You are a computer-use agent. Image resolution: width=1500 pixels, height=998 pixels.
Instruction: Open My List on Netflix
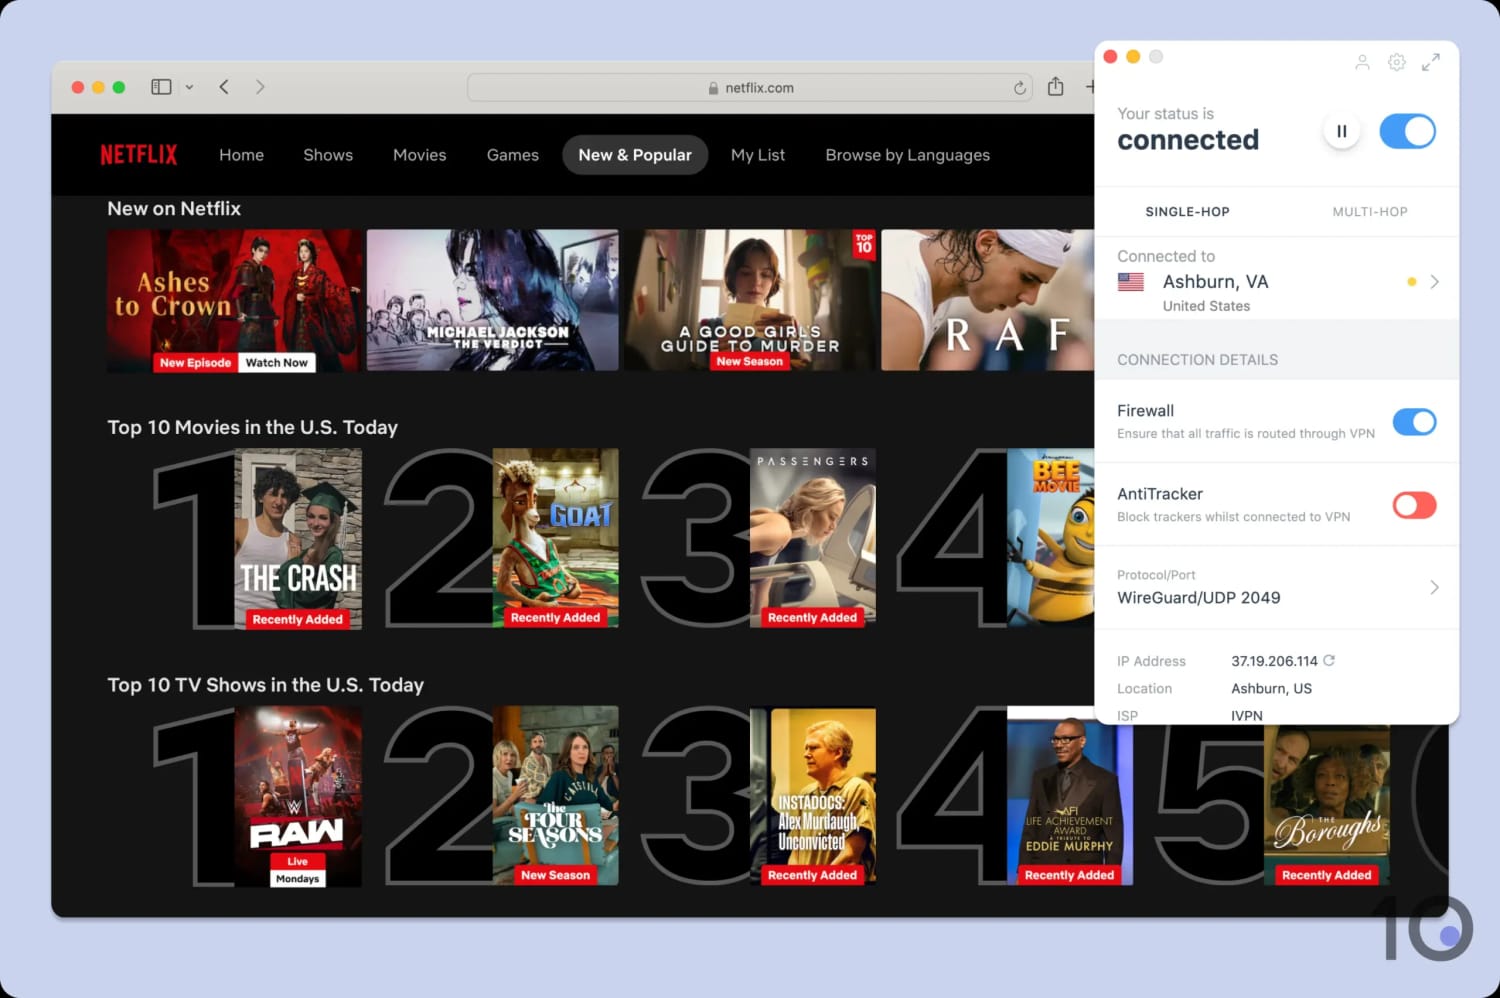point(758,155)
